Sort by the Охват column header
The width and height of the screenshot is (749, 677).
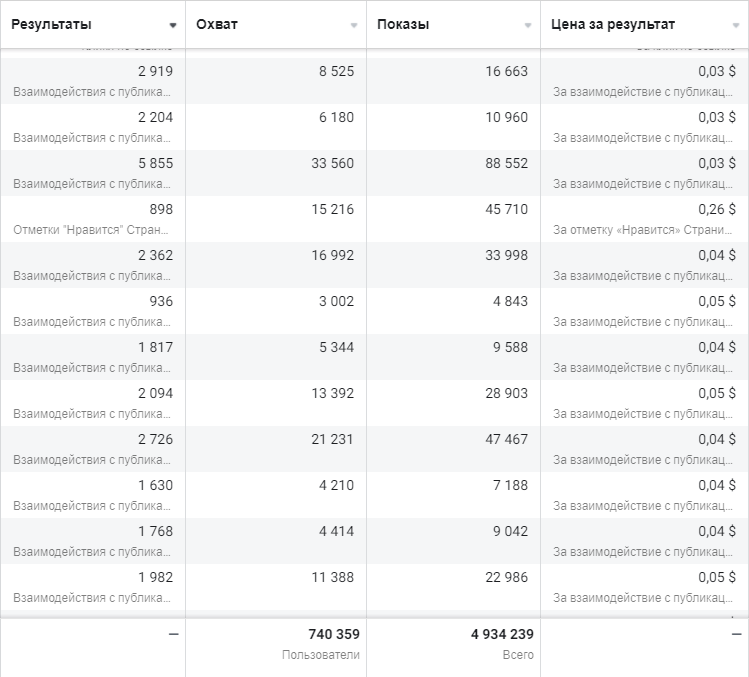216,24
